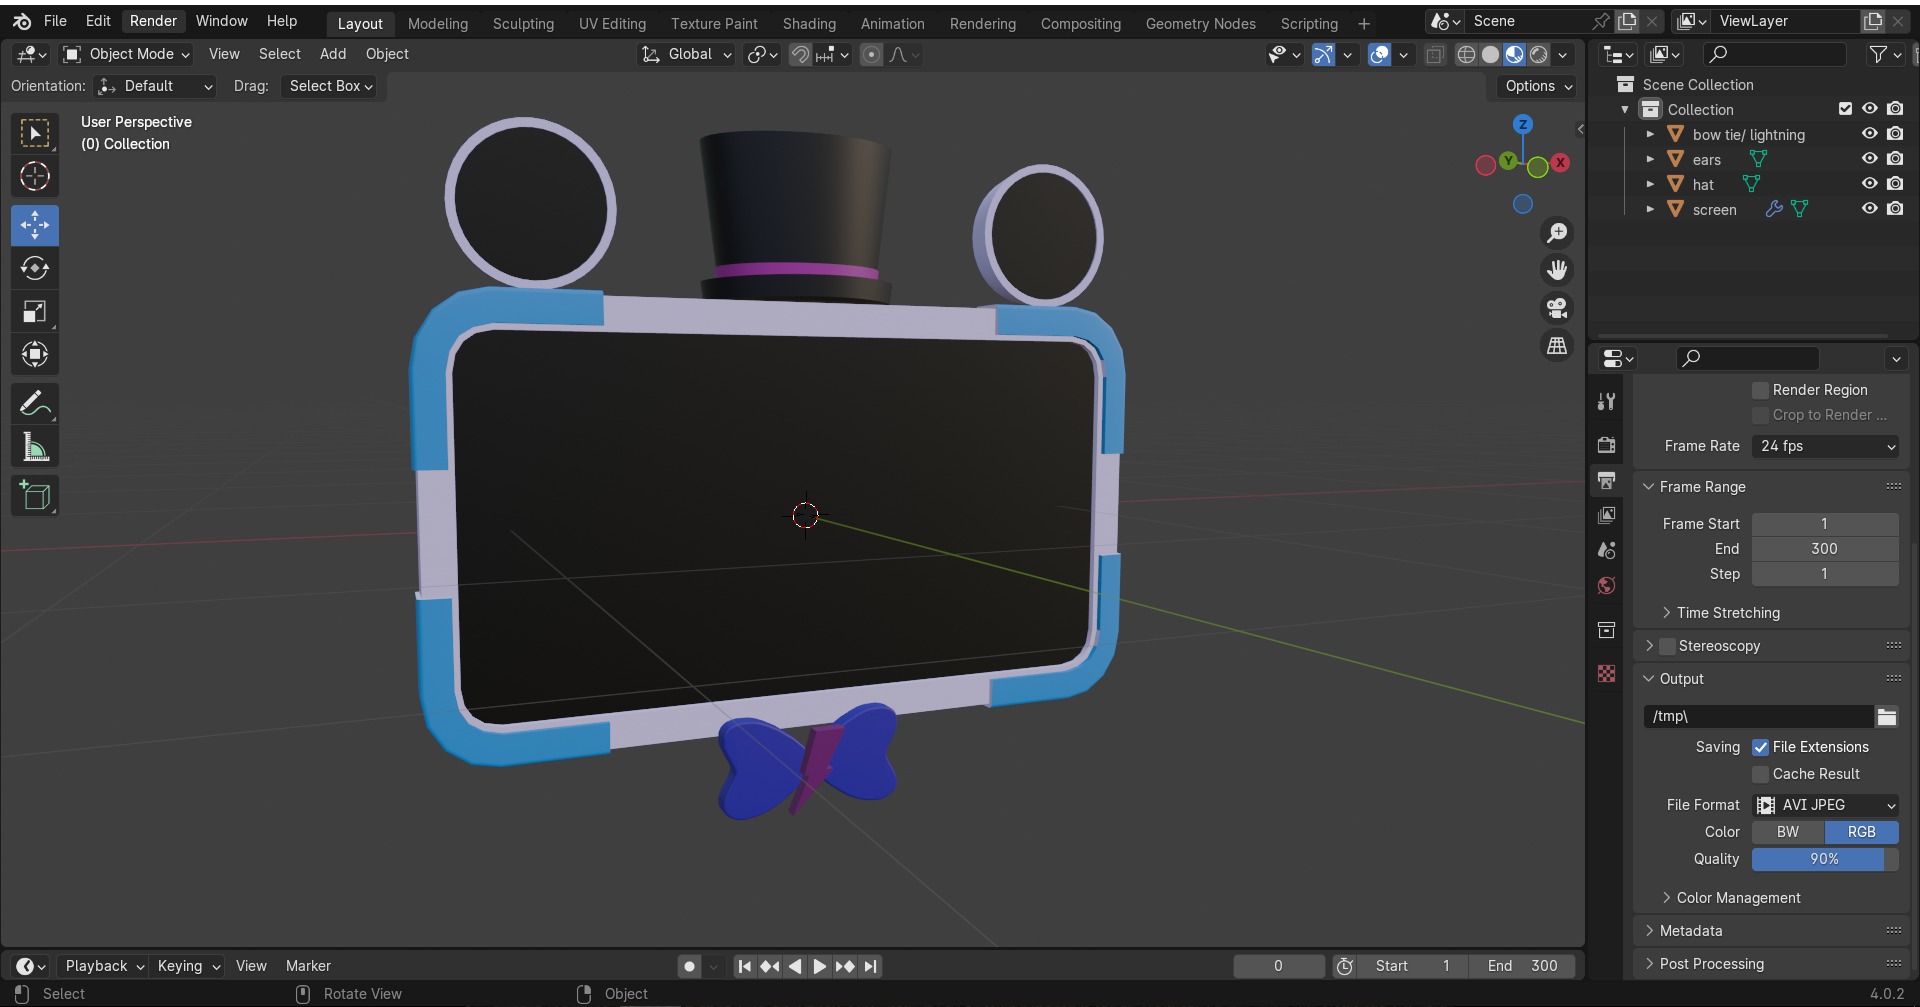Screen dimensions: 1920x1007
Task: Activate the 3D Cursor tool
Action: click(35, 177)
